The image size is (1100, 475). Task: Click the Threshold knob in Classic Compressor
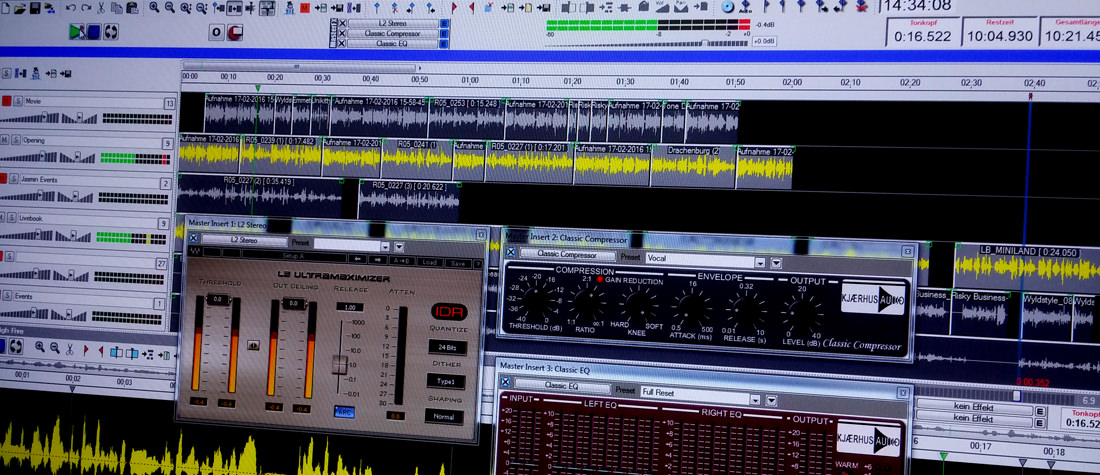537,300
